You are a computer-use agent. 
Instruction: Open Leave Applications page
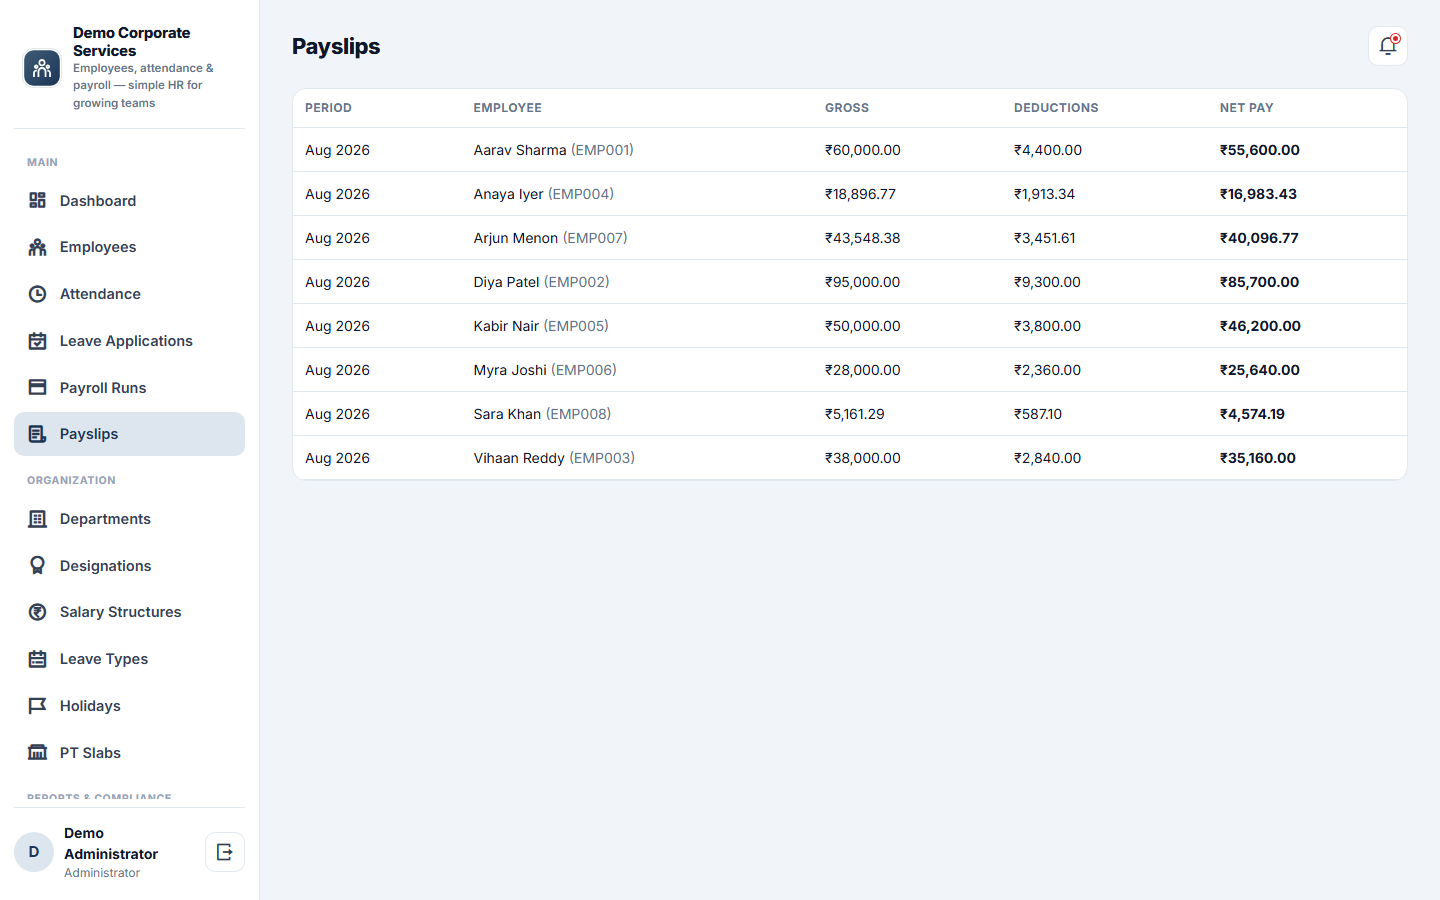point(129,341)
